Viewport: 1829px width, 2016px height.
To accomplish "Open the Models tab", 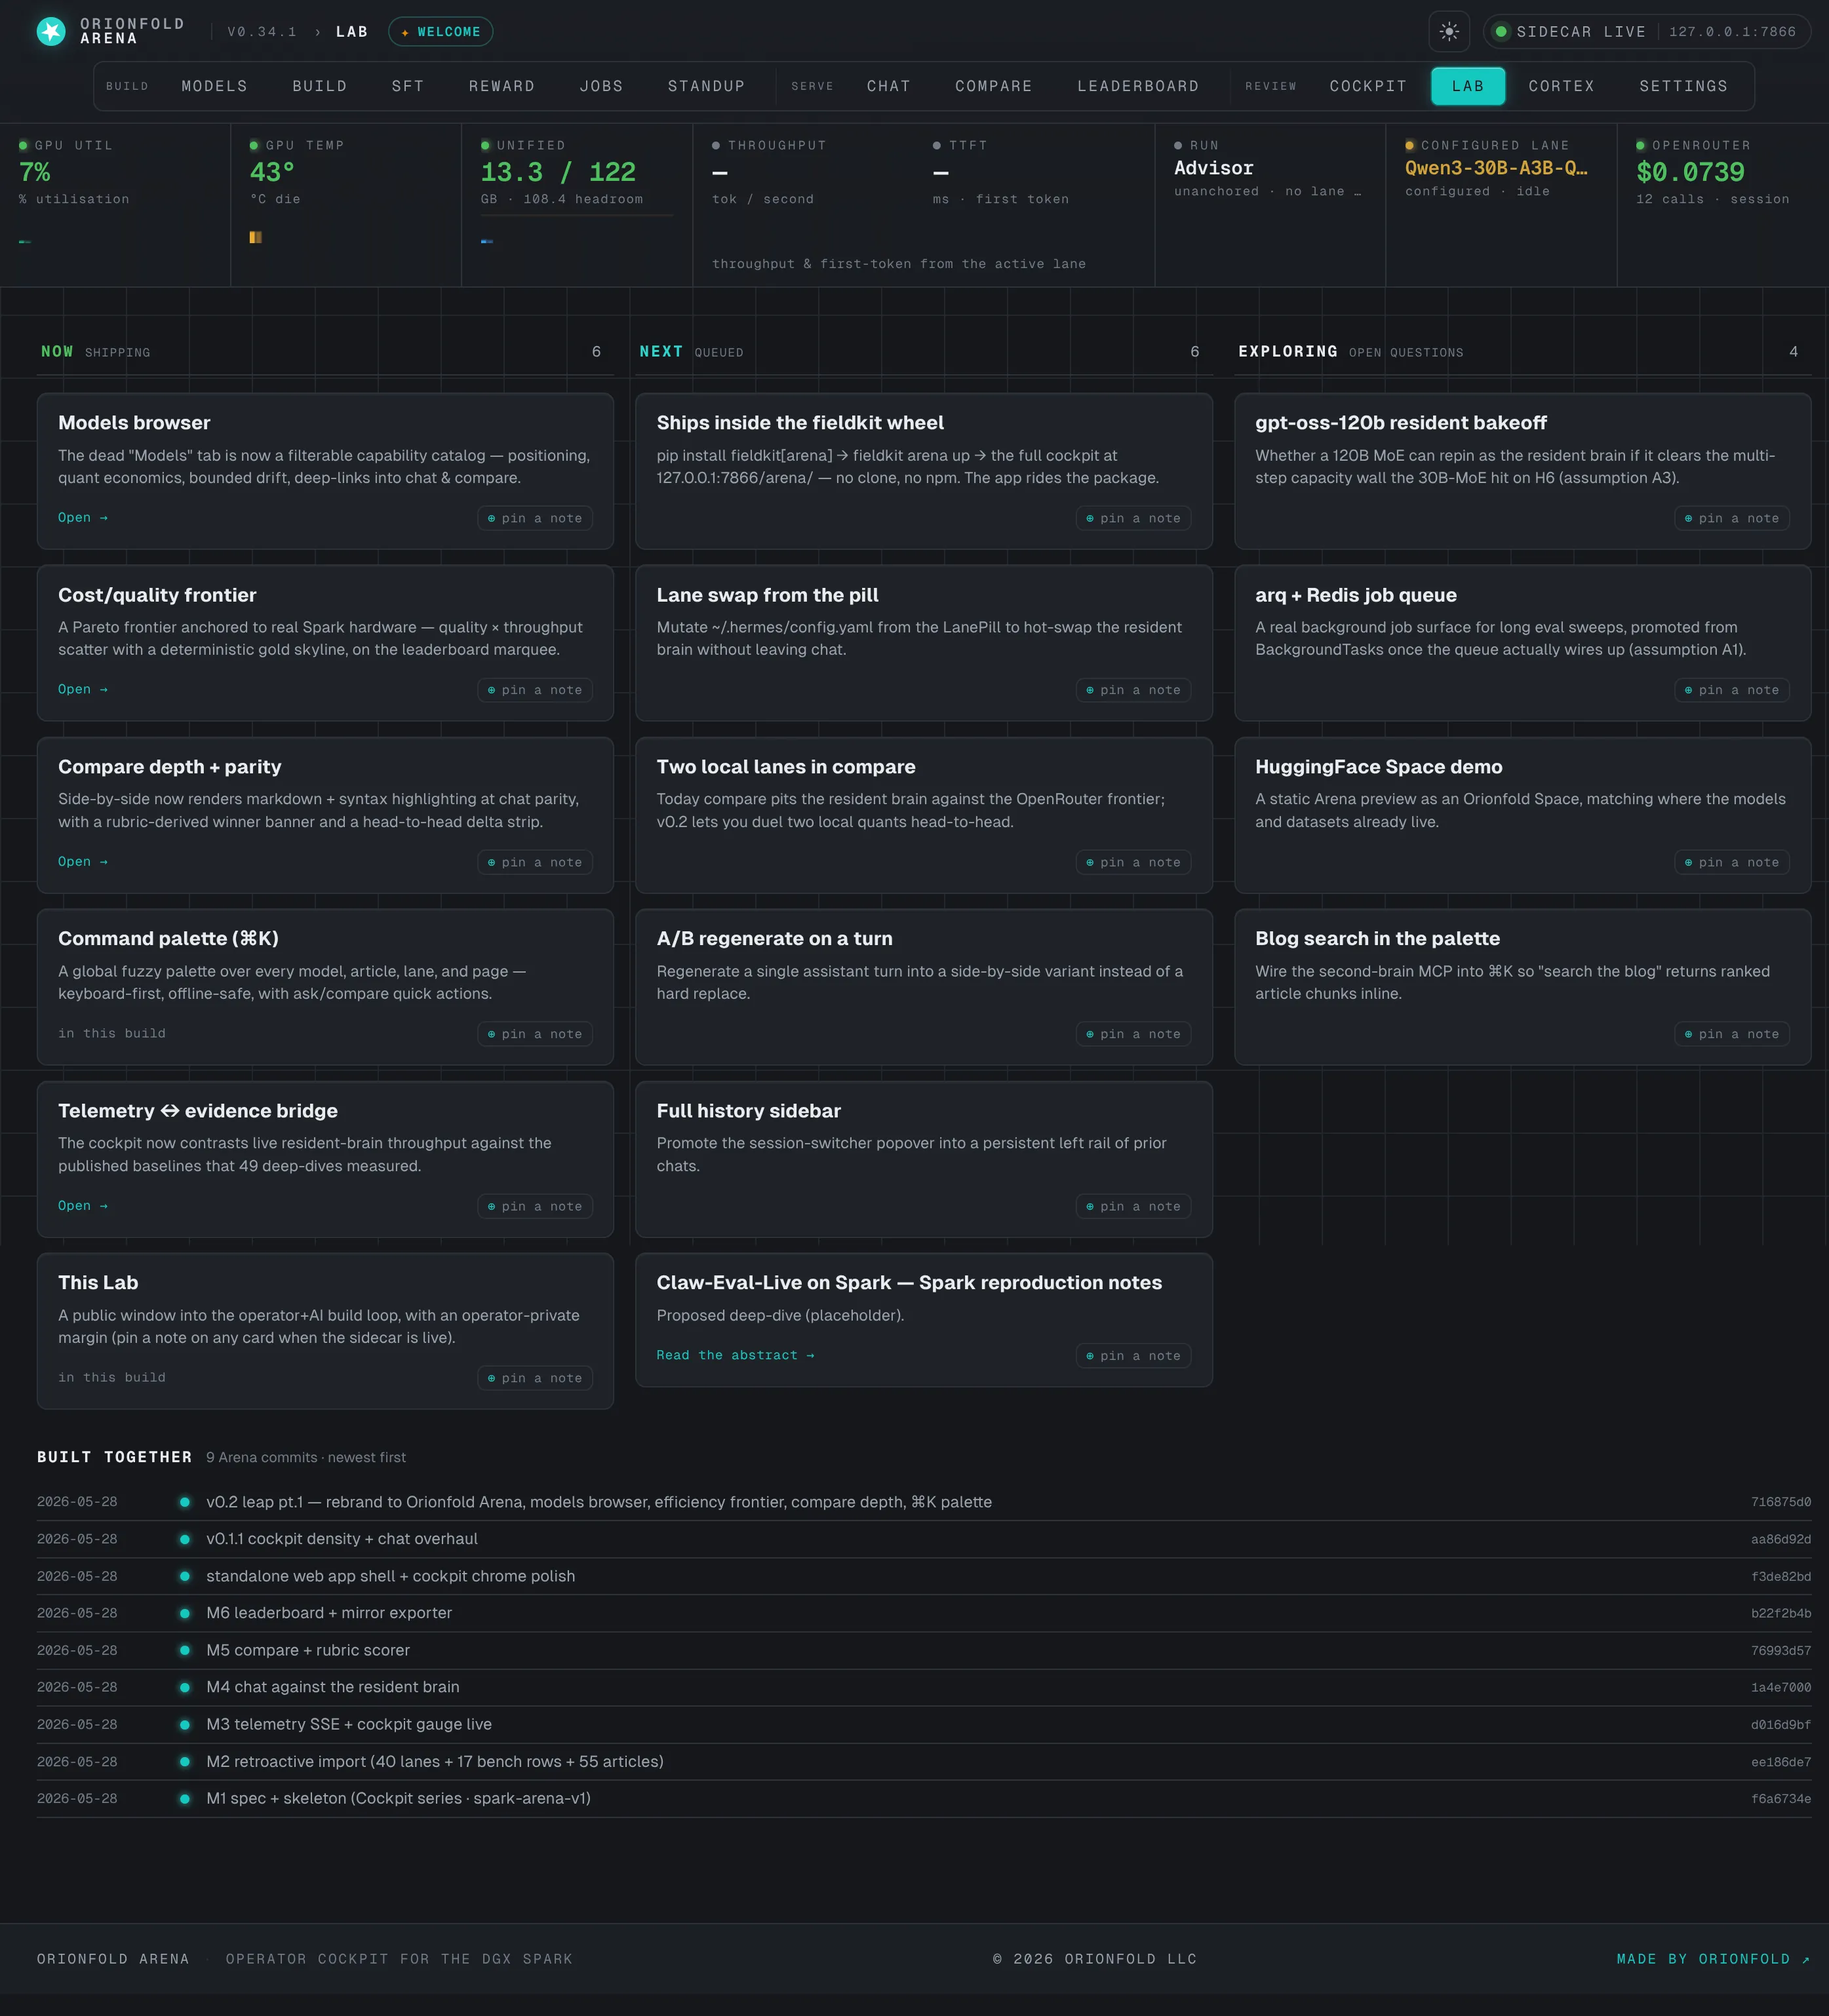I will [214, 86].
